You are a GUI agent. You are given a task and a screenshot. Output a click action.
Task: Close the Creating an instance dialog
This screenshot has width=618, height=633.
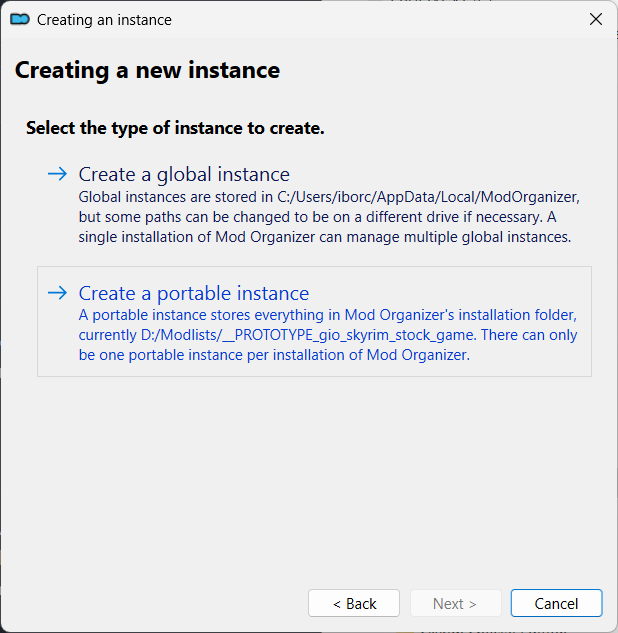[595, 19]
